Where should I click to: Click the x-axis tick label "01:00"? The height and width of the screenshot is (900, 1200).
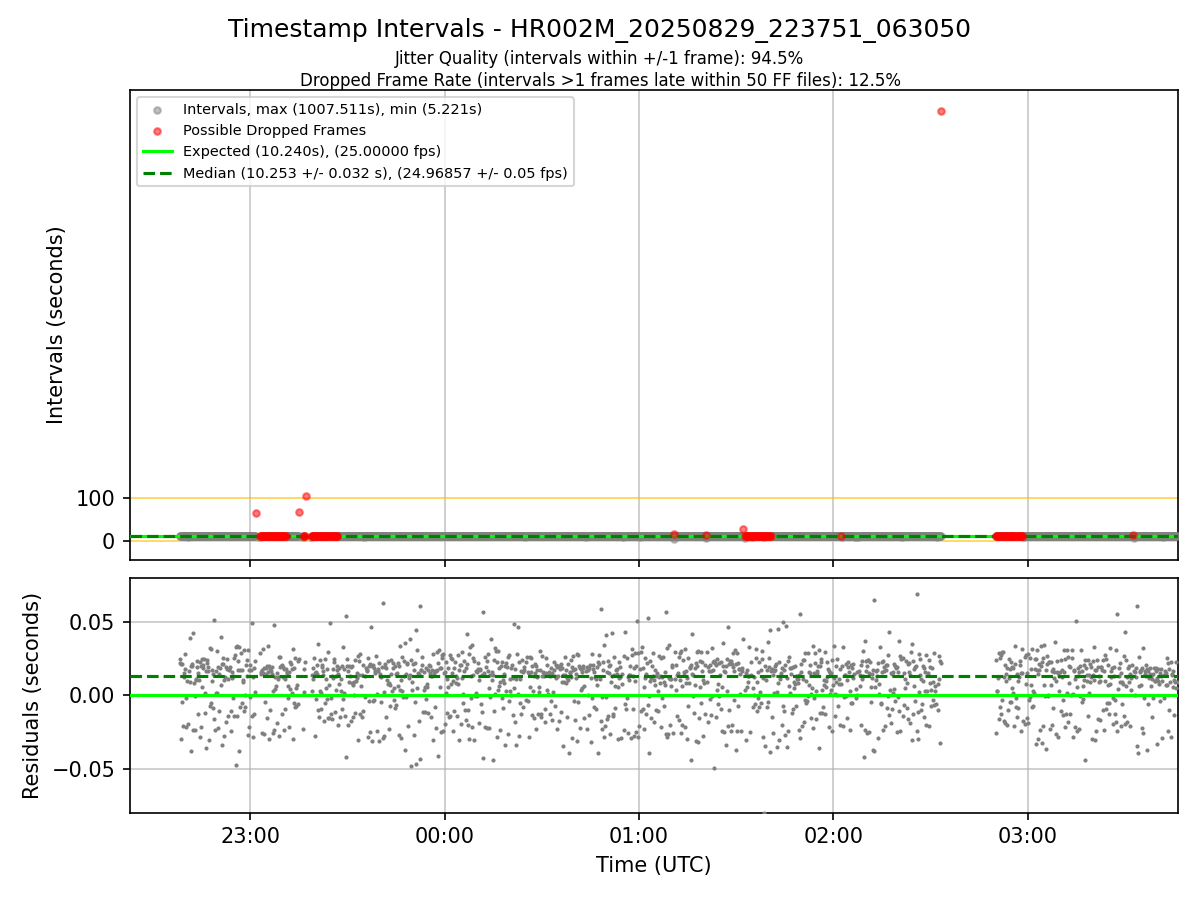tap(639, 835)
